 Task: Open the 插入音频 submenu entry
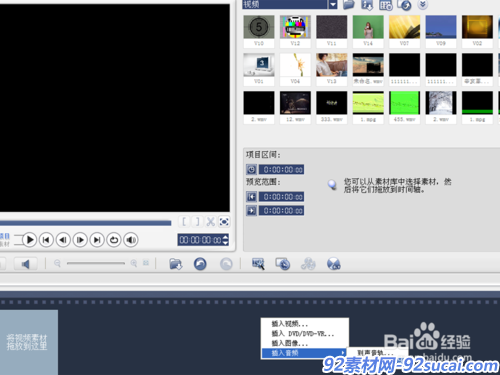pos(305,353)
